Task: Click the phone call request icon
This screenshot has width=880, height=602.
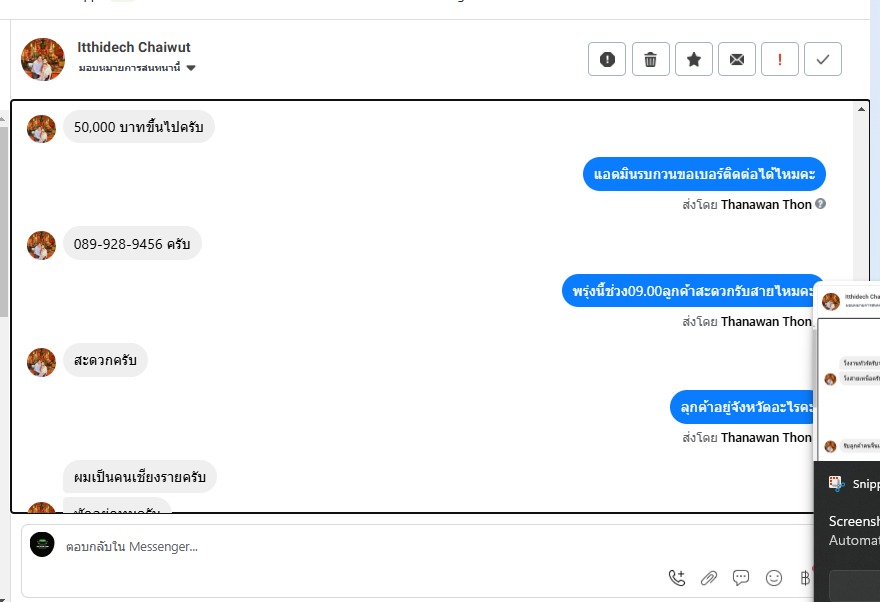Action: pos(677,578)
